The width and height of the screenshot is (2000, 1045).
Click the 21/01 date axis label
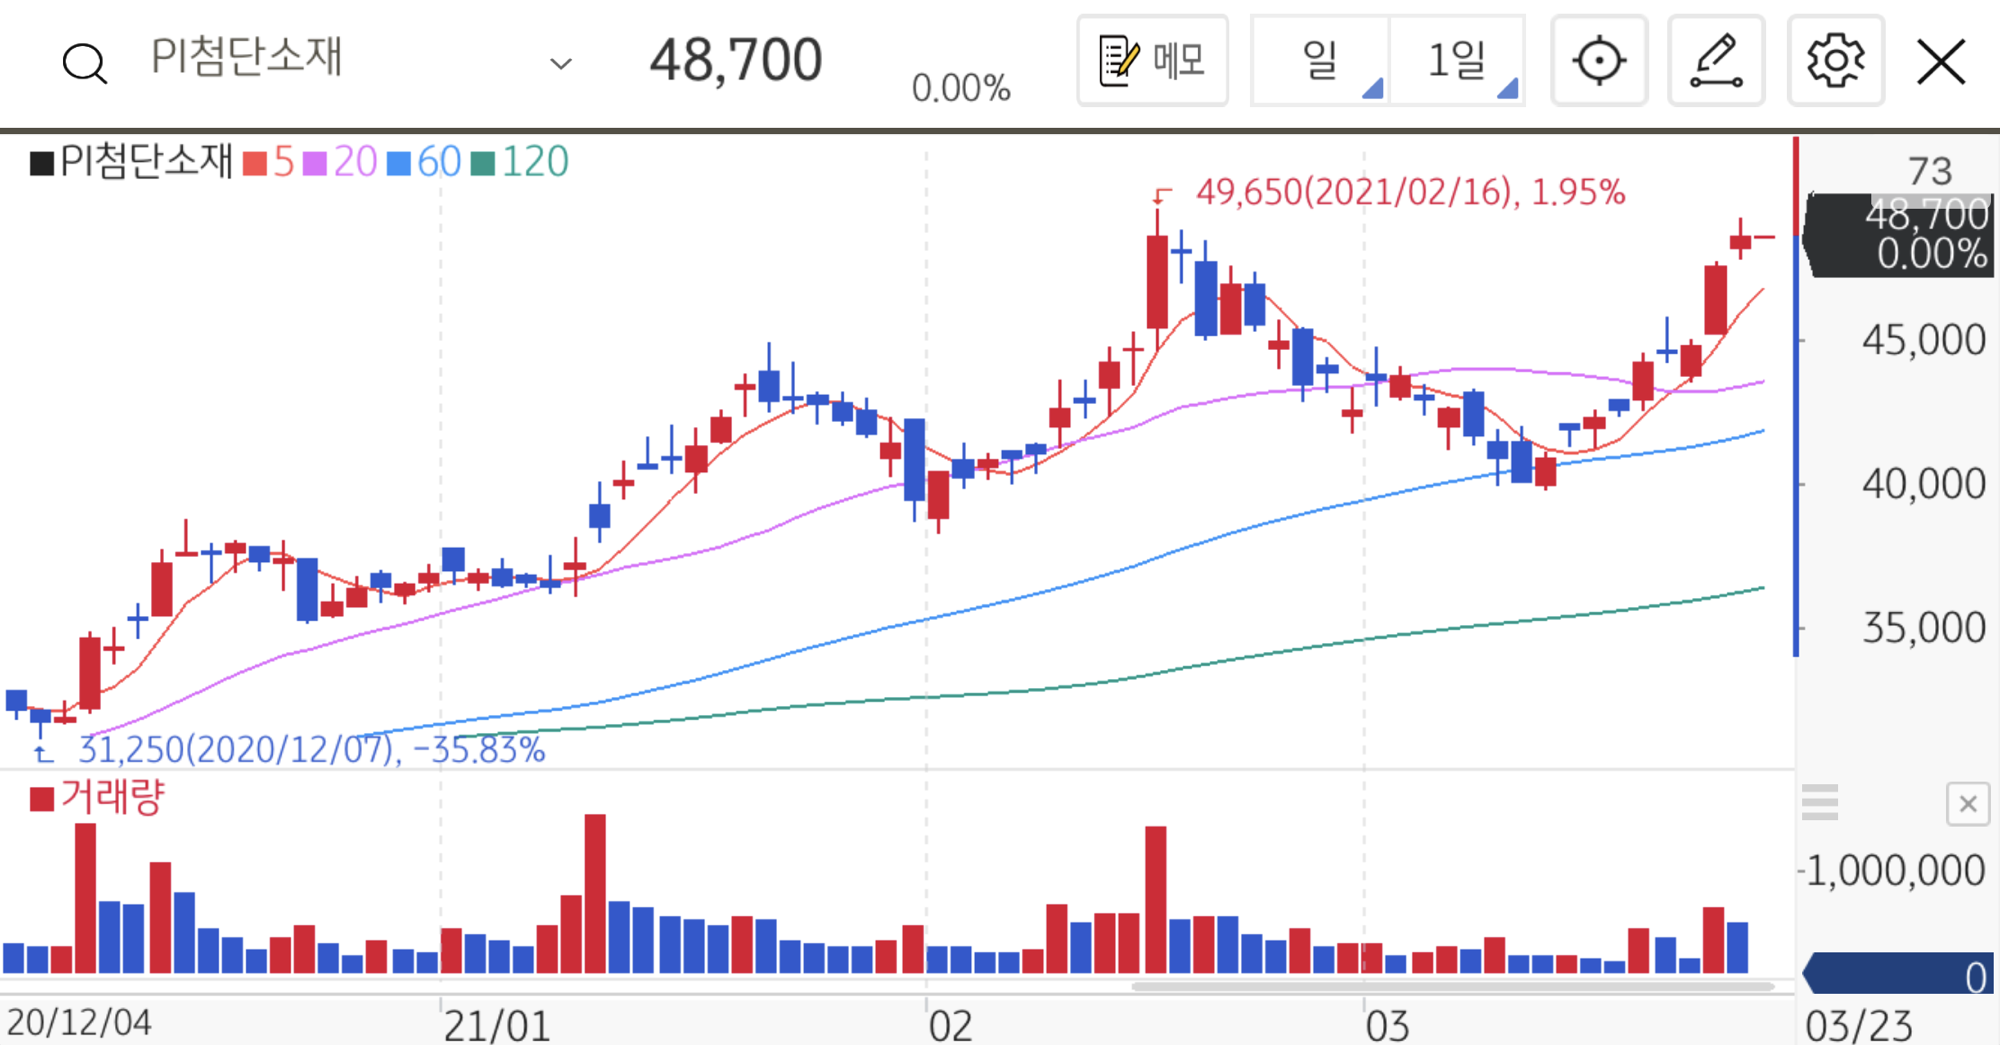(497, 1026)
